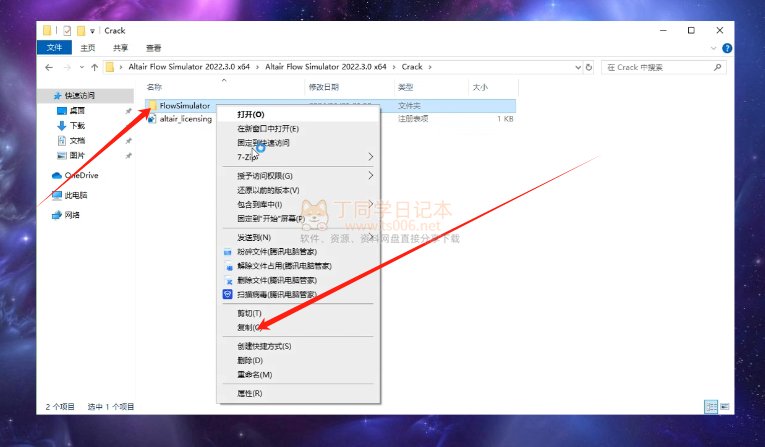Click the Crack breadcrumb segment

pyautogui.click(x=412, y=67)
